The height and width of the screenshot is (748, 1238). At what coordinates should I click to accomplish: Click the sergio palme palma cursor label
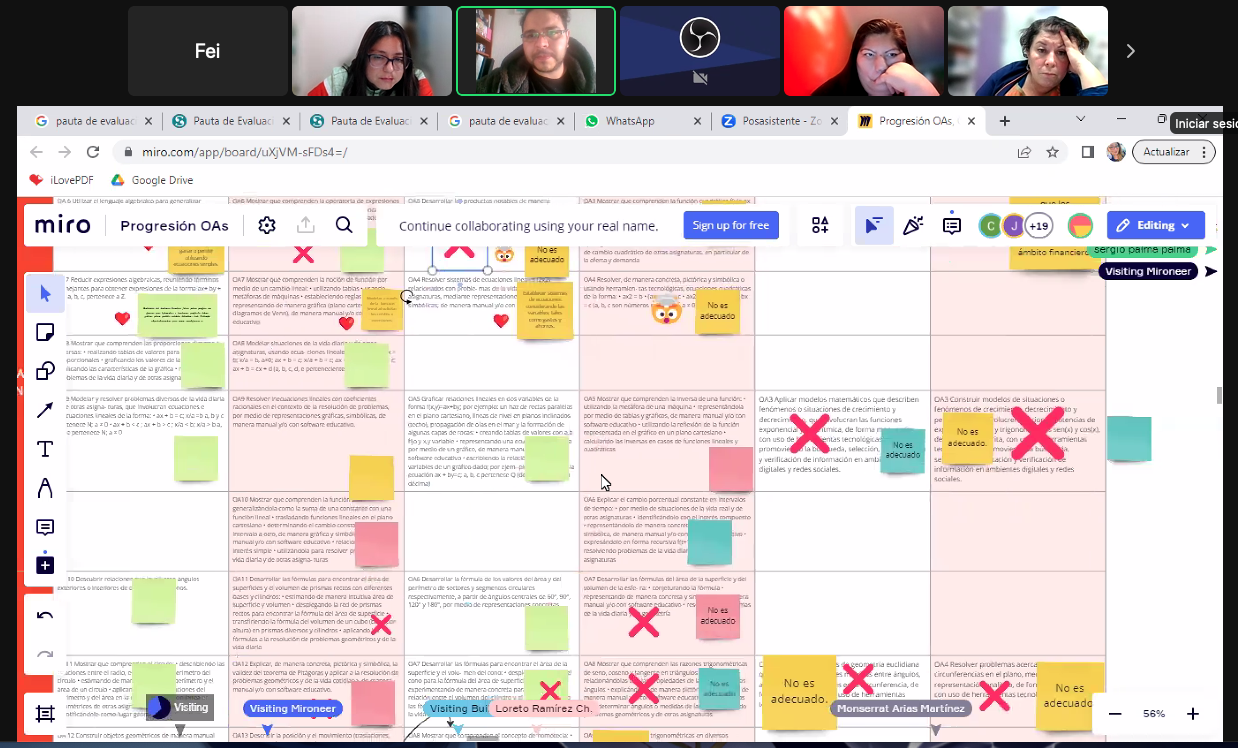tap(1142, 249)
